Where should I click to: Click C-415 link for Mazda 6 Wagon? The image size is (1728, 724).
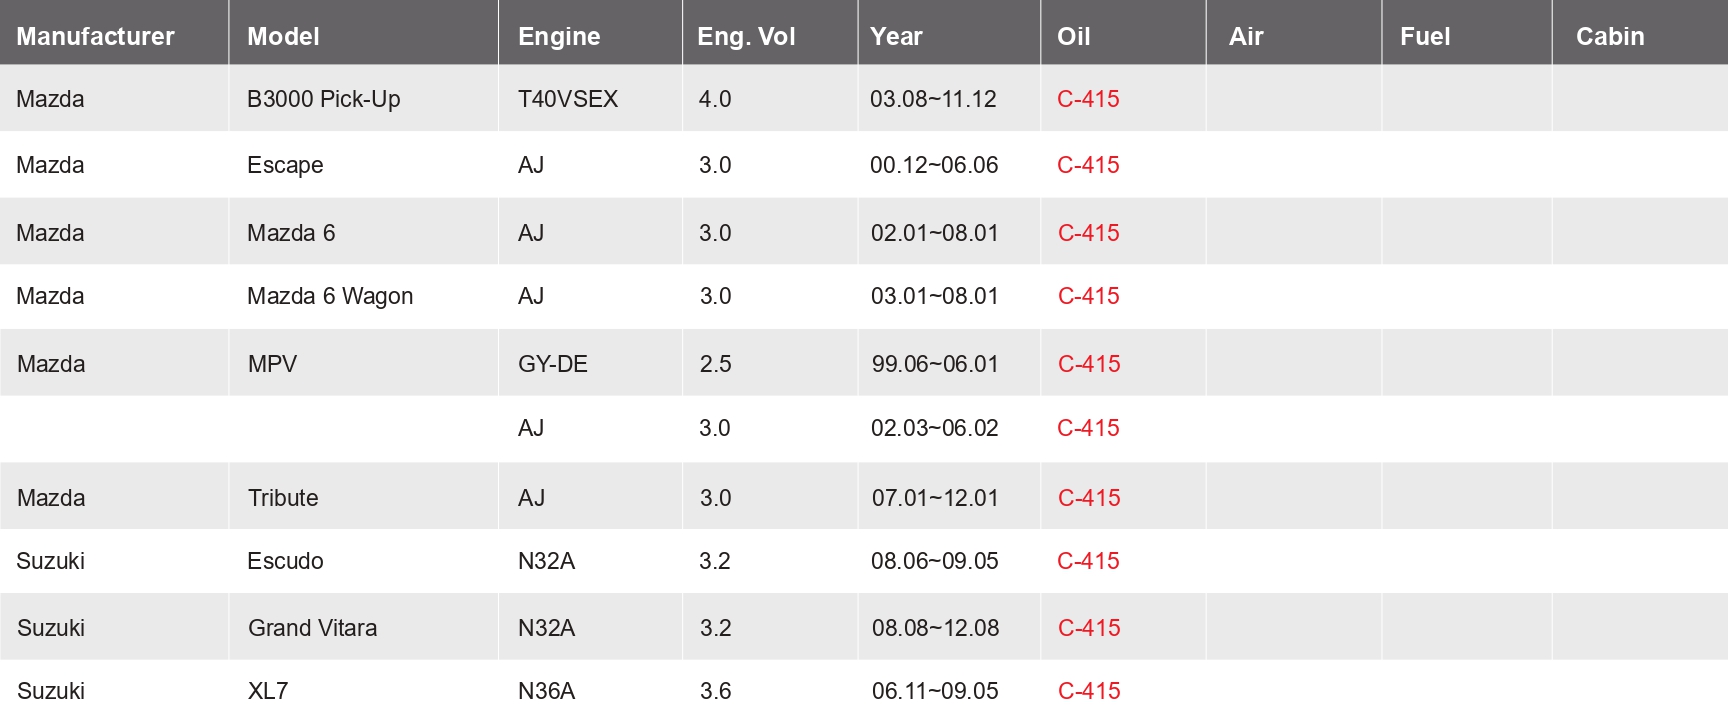[x=1088, y=296]
